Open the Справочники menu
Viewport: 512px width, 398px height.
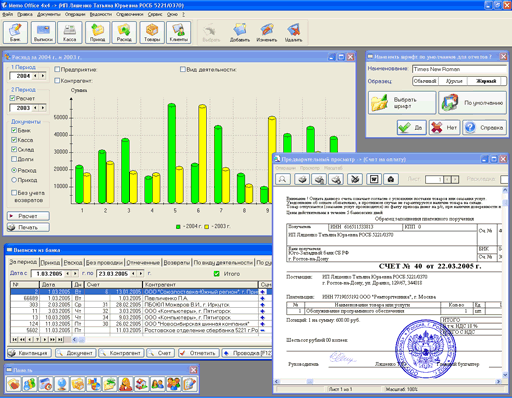130,14
